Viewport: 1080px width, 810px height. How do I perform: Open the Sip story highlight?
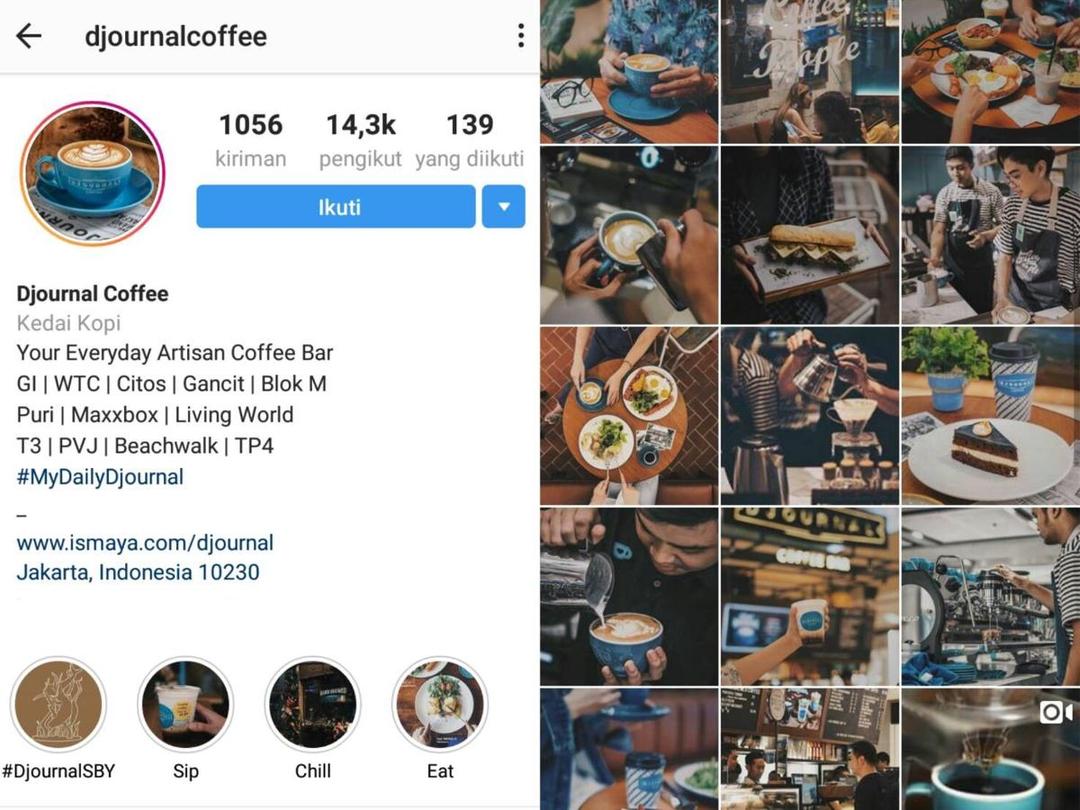[185, 703]
